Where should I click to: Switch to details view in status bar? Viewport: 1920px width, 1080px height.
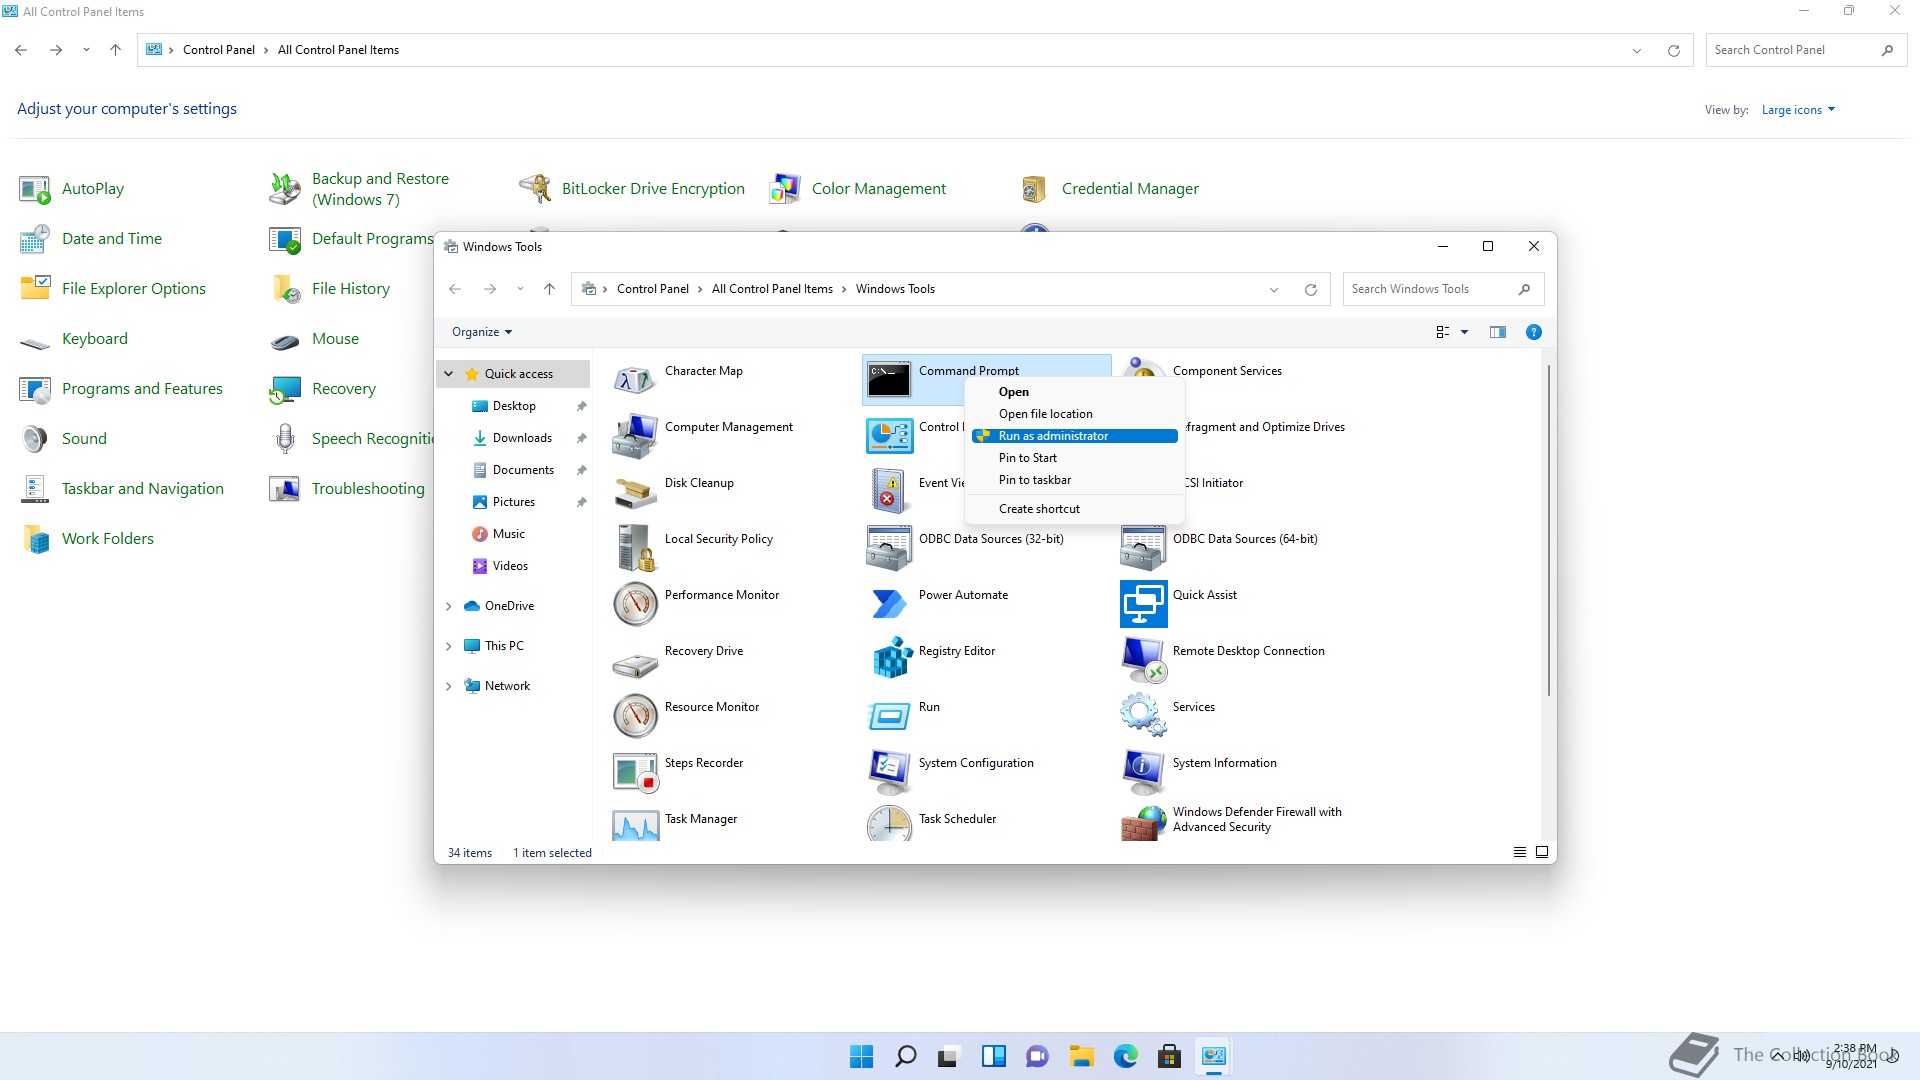[x=1519, y=852]
